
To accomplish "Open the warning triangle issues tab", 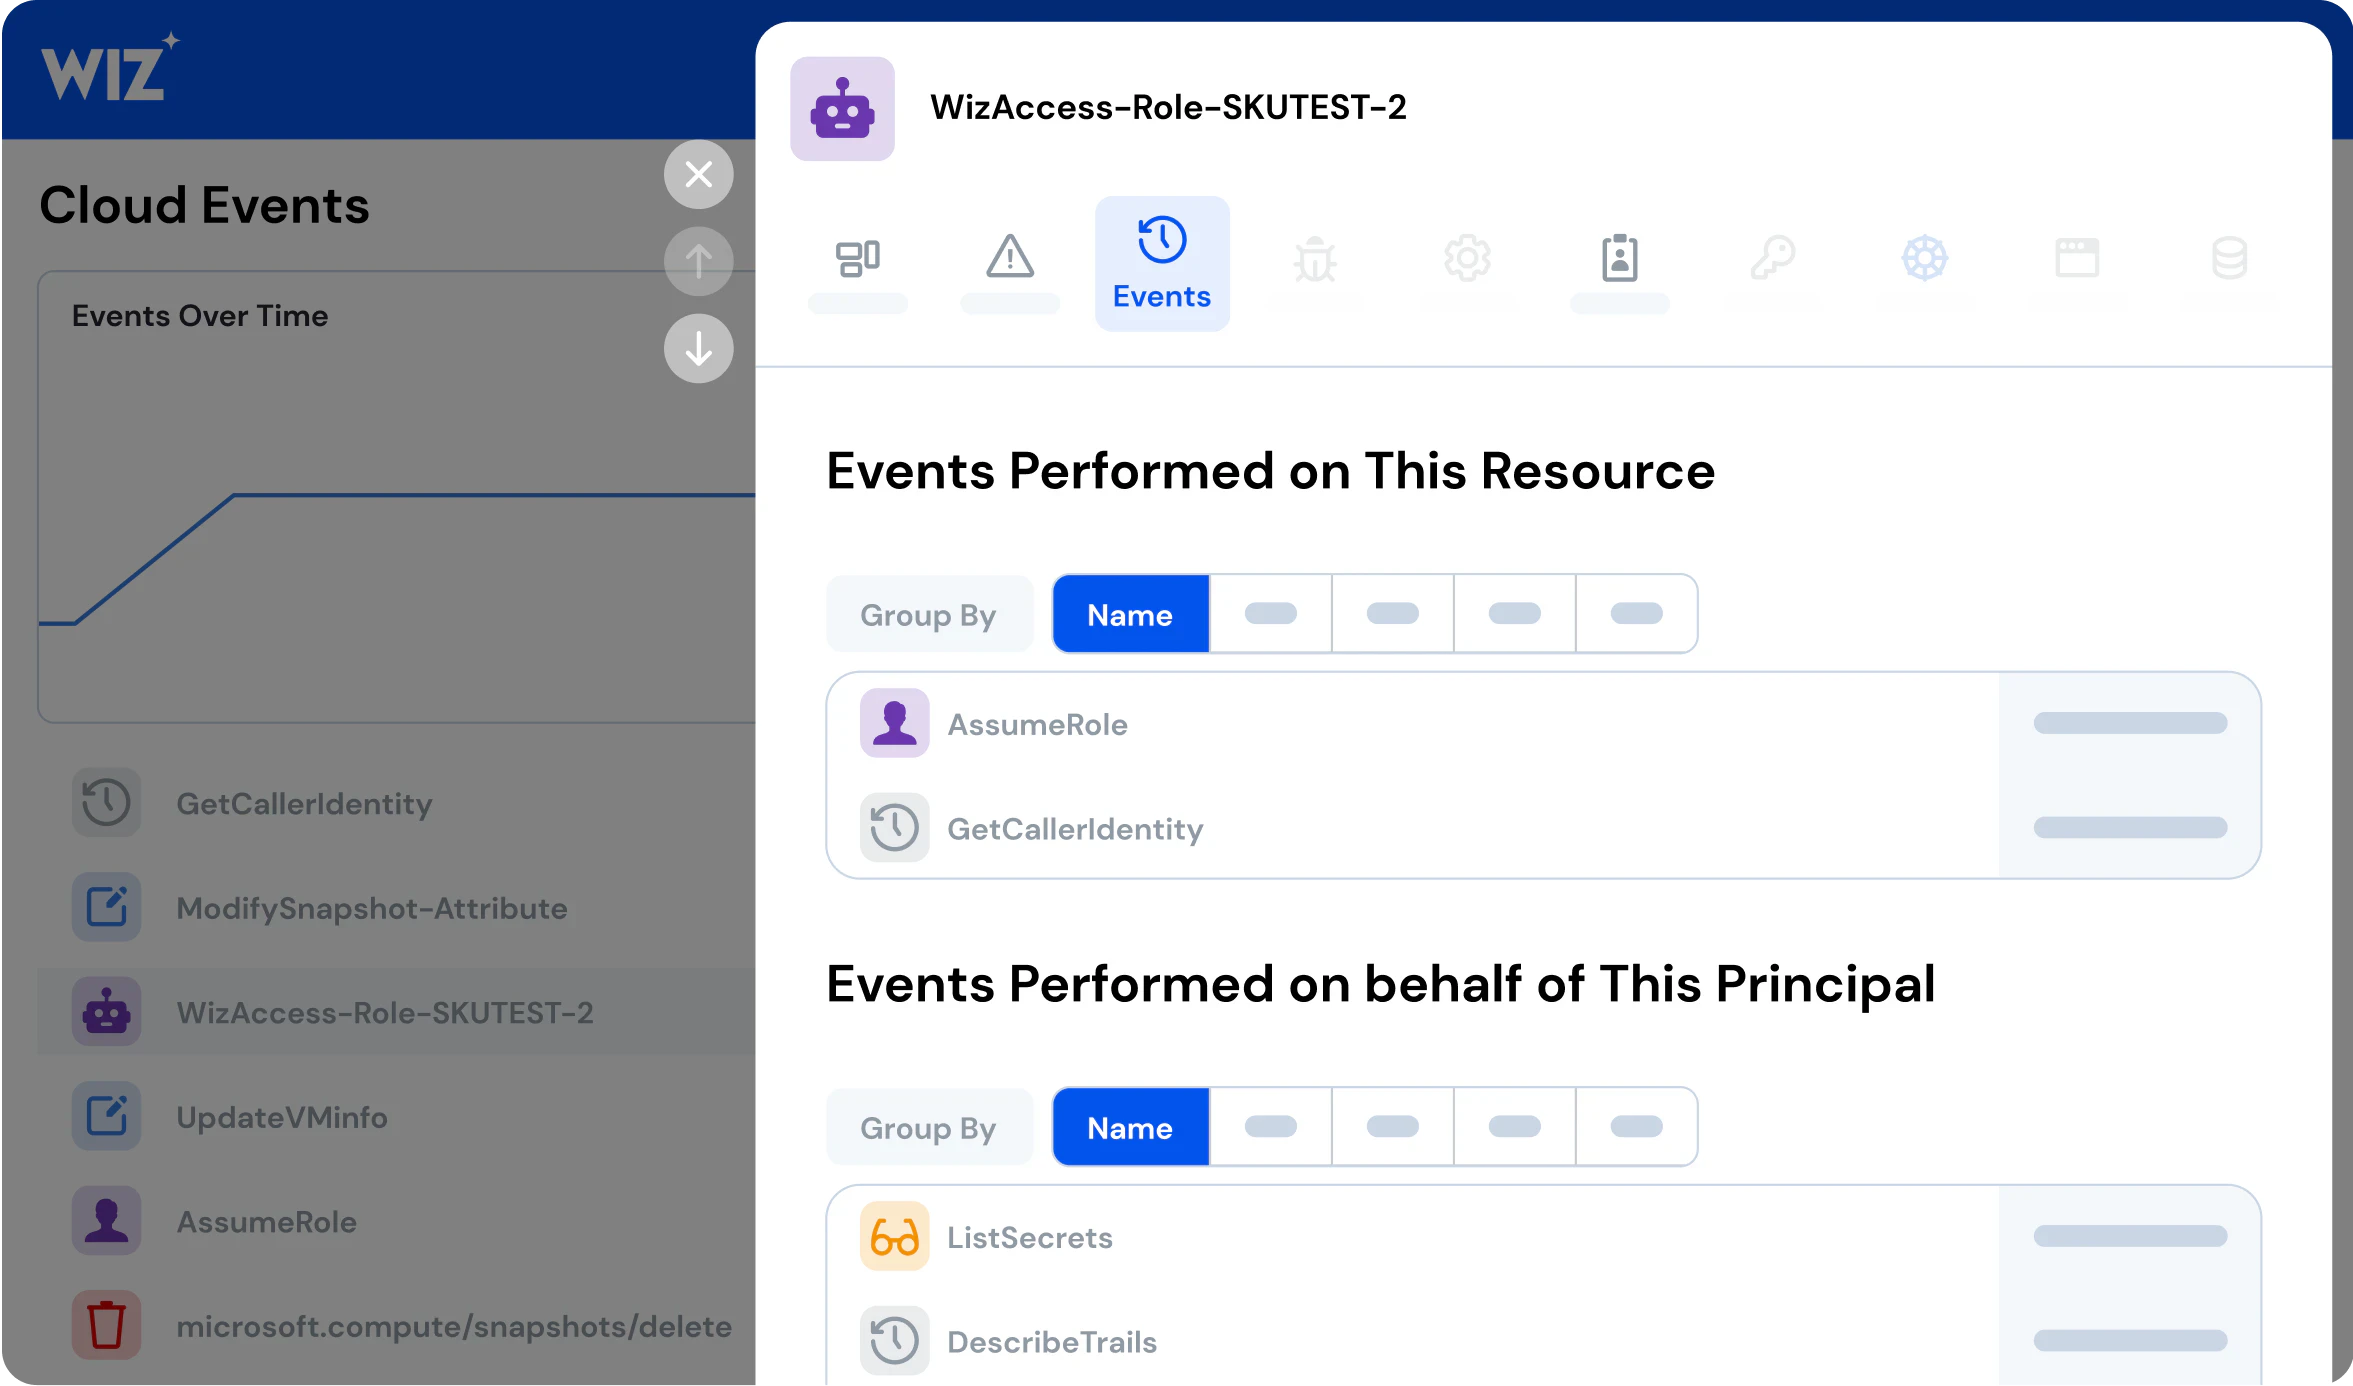I will [1010, 256].
